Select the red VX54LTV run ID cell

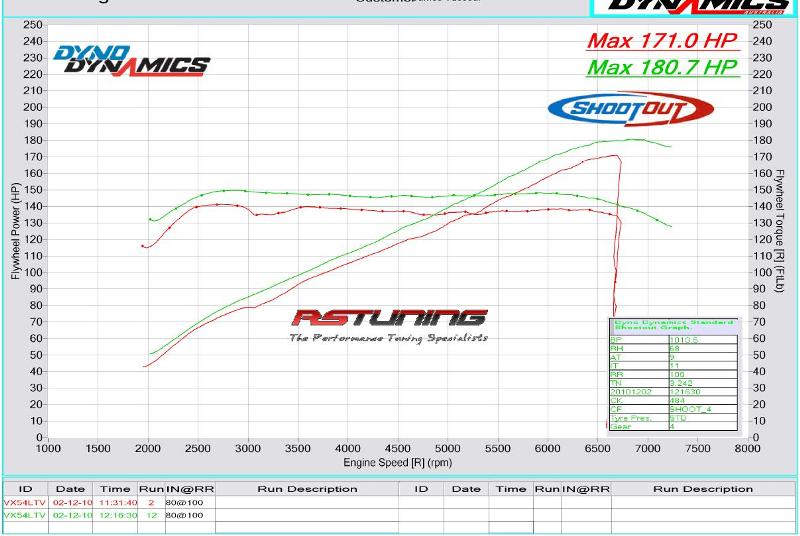pos(25,502)
